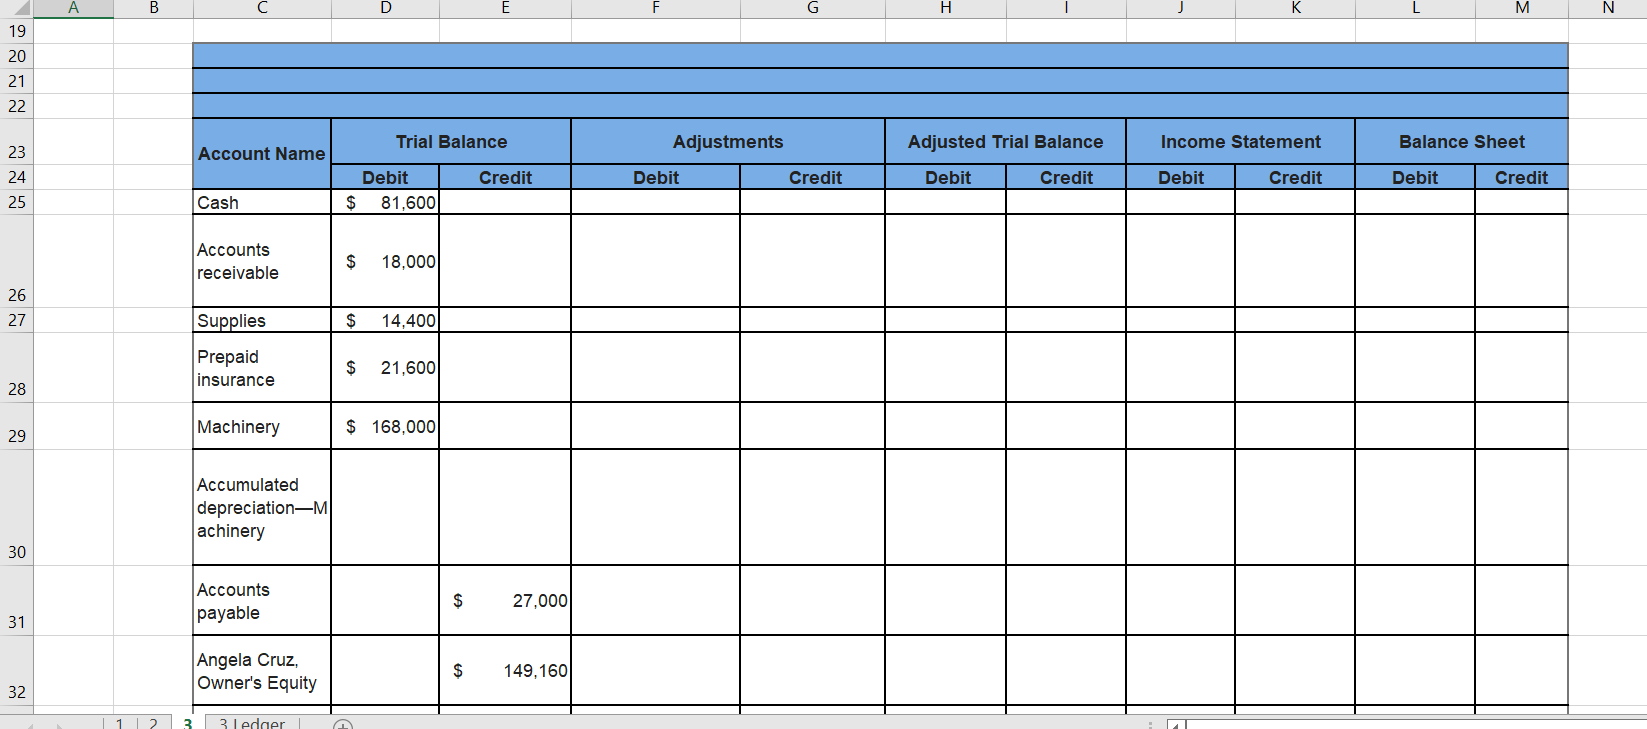Select column B header

tap(153, 8)
